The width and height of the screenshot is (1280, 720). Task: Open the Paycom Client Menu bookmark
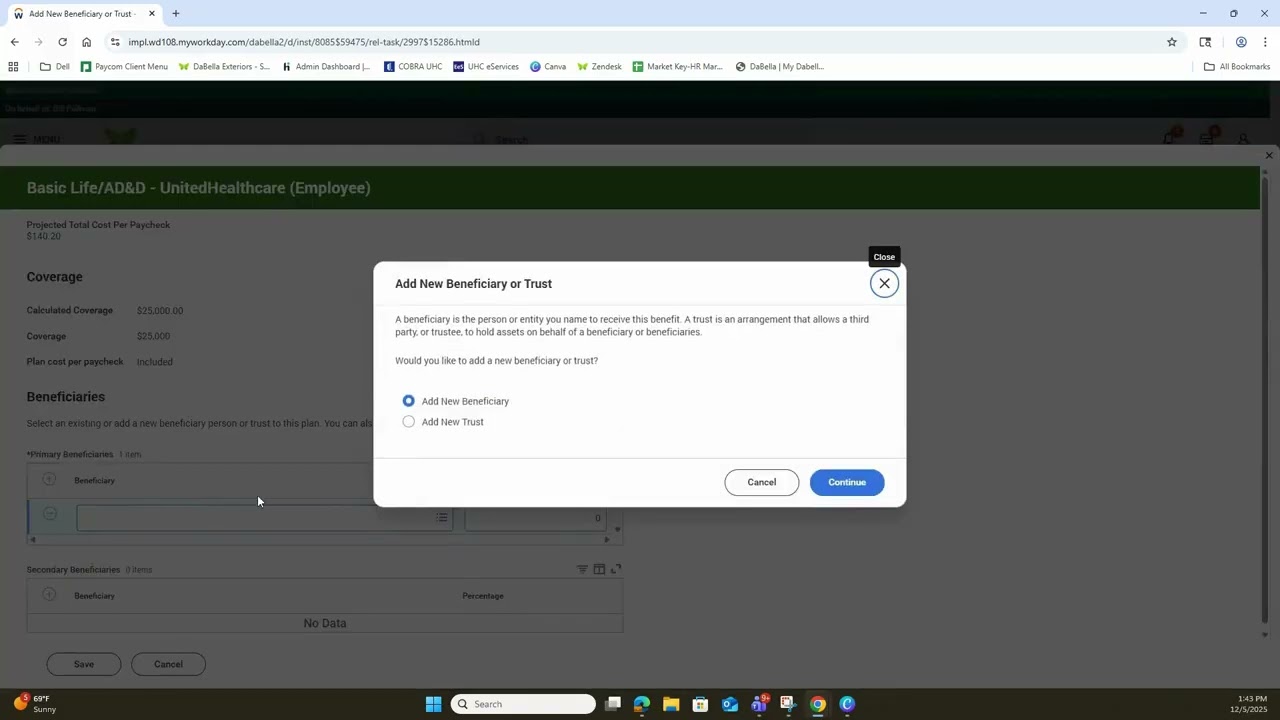tap(124, 67)
